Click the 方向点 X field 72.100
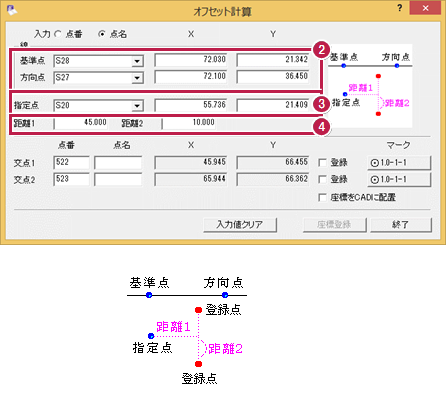Image resolution: width=446 pixels, height=394 pixels. [x=191, y=77]
